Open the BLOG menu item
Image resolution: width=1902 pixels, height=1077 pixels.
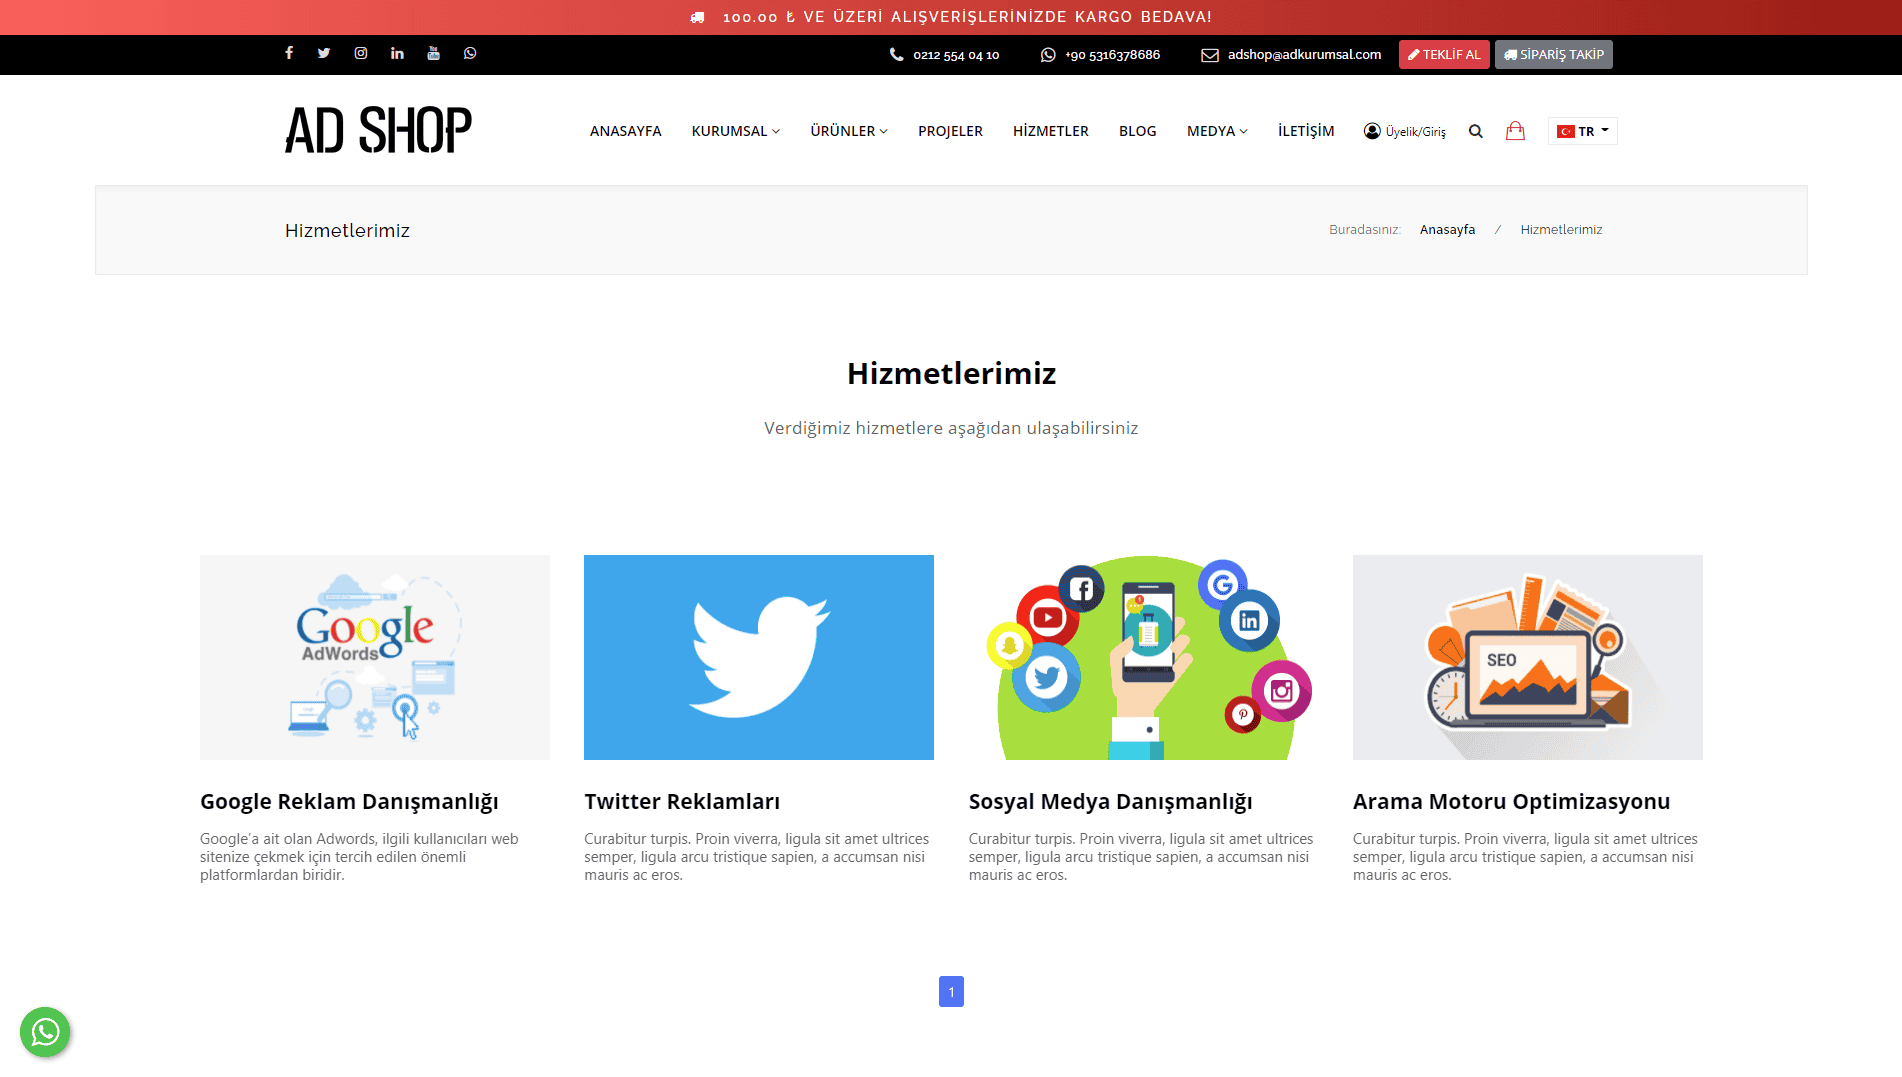(1138, 131)
